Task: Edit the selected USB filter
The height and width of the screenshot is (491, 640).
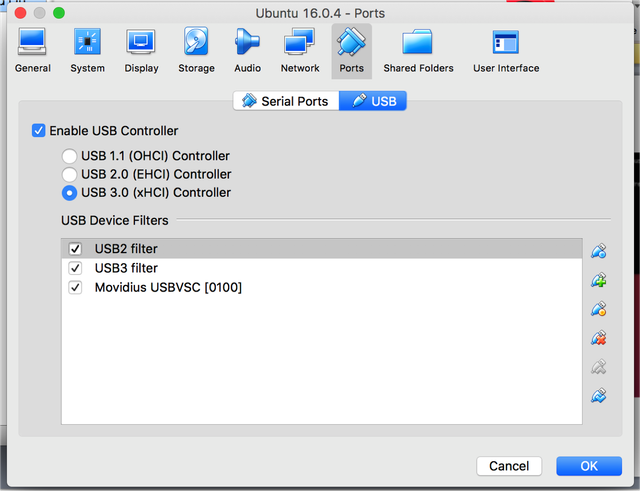Action: point(598,309)
